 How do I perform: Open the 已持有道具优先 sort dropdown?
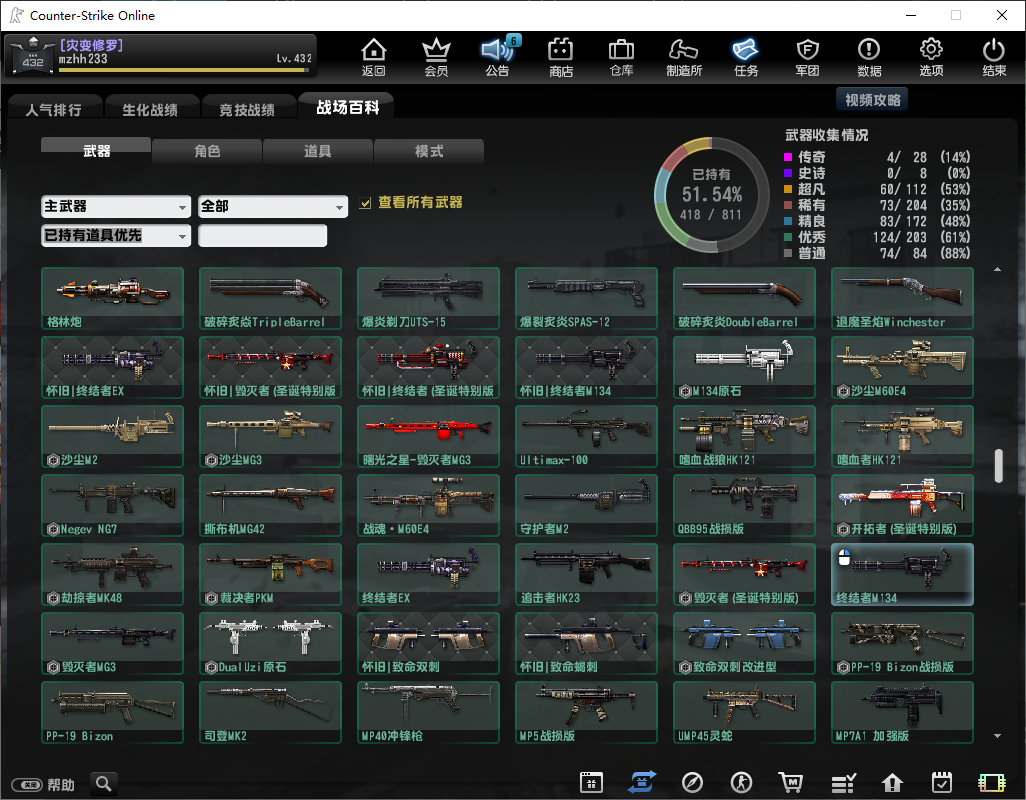116,235
